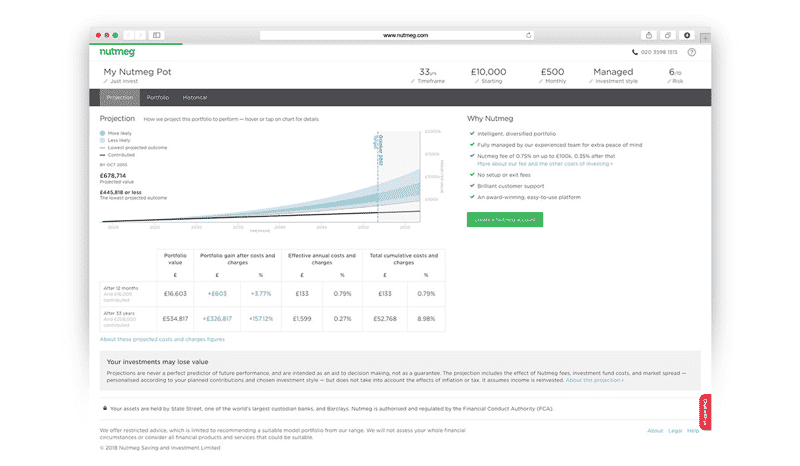Click the 0.27% annual costs cell

coord(342,319)
